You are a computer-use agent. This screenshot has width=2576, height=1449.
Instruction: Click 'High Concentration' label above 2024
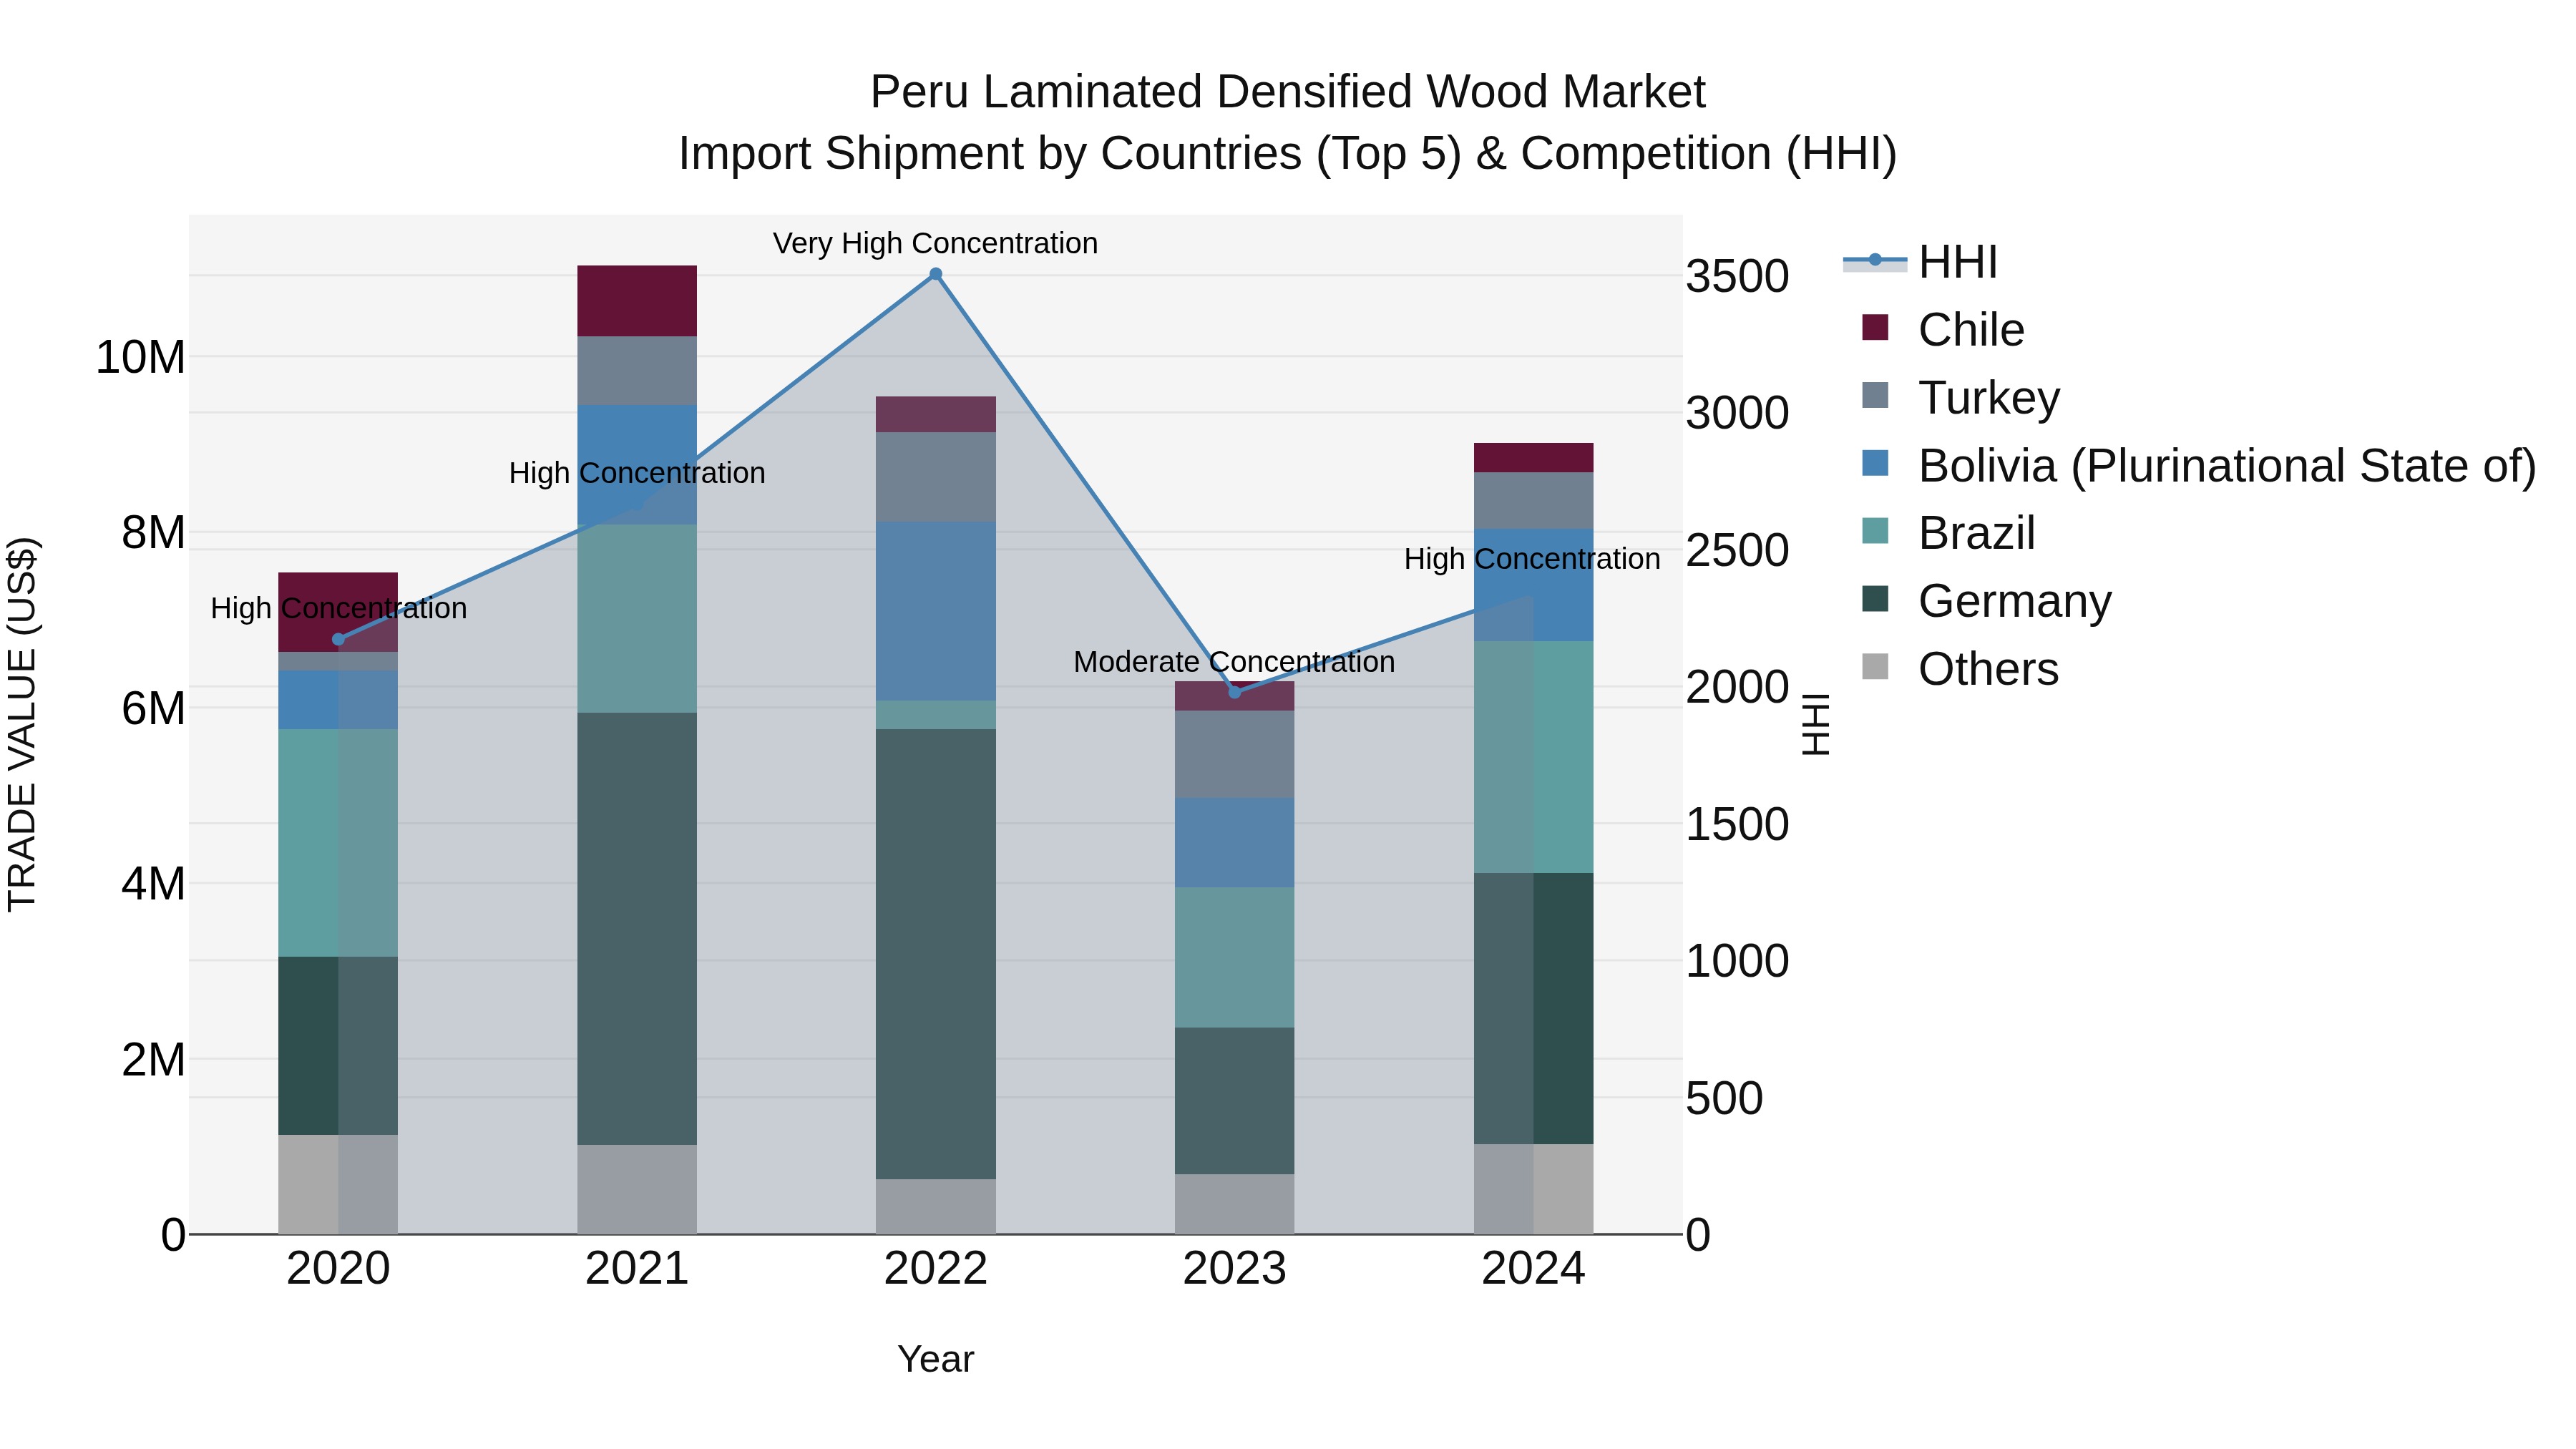pos(1532,559)
